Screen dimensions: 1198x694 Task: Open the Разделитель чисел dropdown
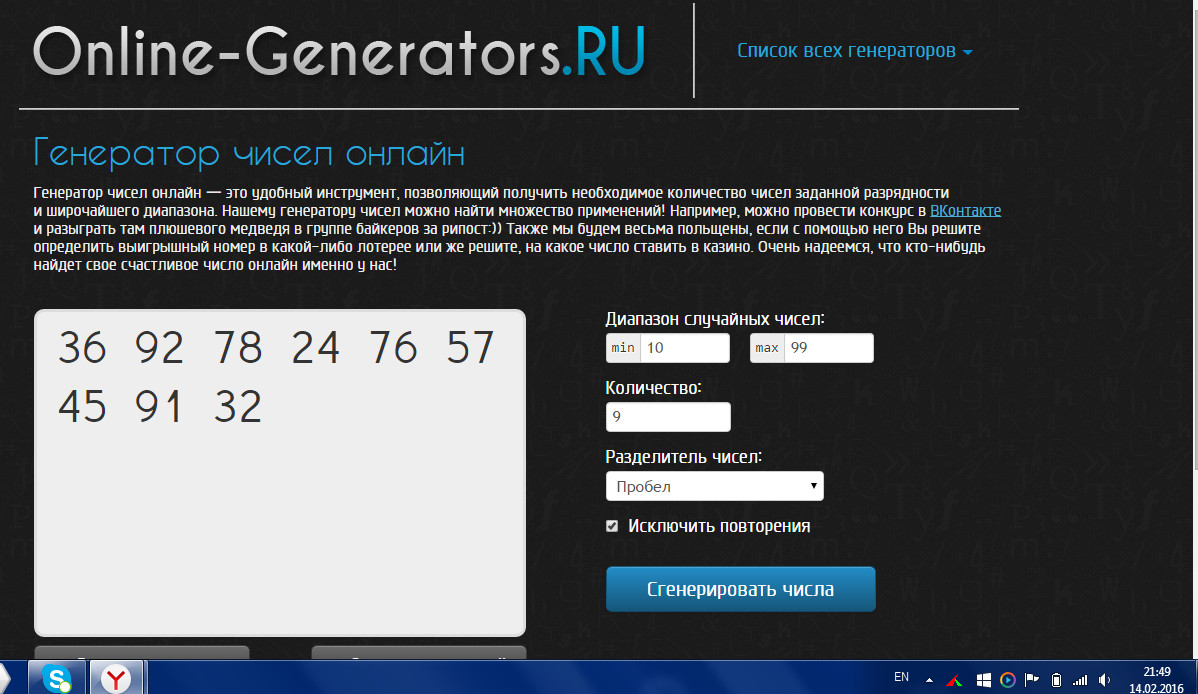[714, 486]
